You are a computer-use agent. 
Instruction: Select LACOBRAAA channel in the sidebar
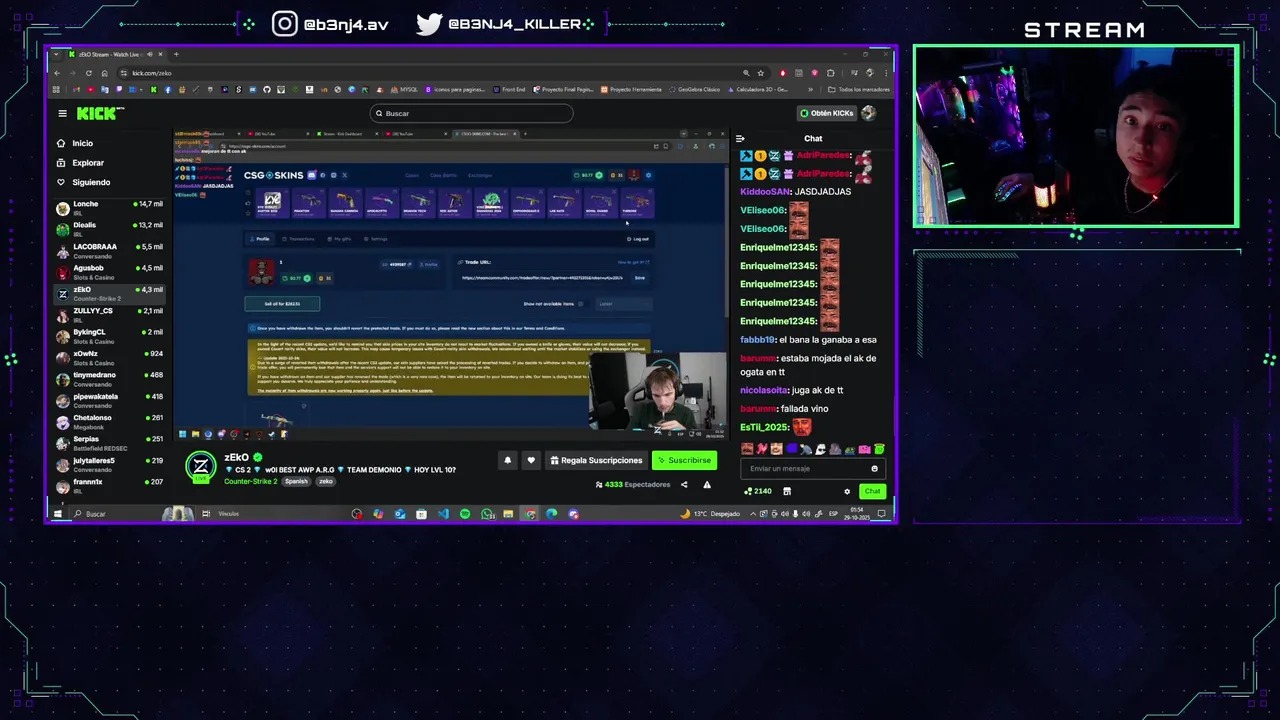click(x=109, y=251)
